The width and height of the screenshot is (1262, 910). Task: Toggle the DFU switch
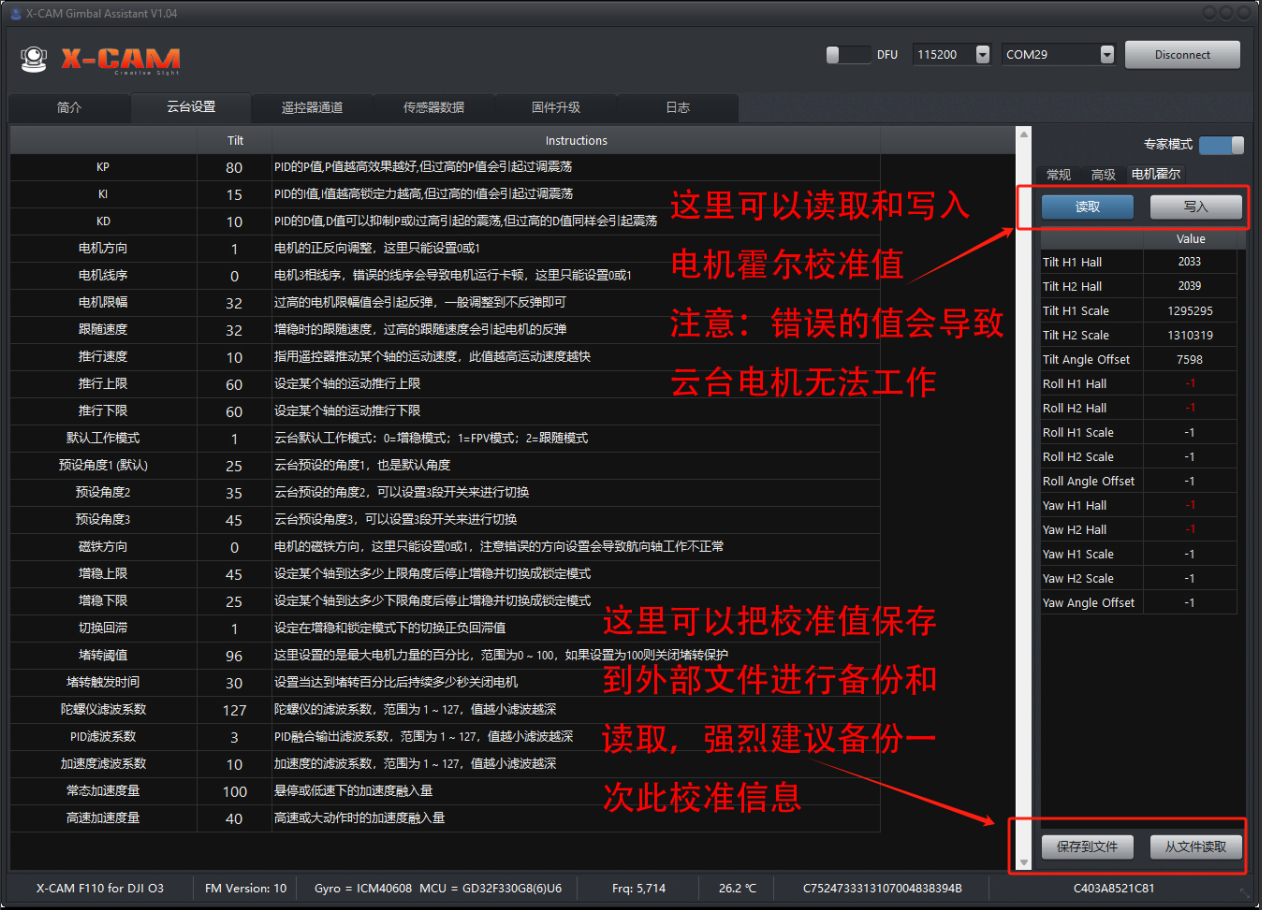(848, 55)
